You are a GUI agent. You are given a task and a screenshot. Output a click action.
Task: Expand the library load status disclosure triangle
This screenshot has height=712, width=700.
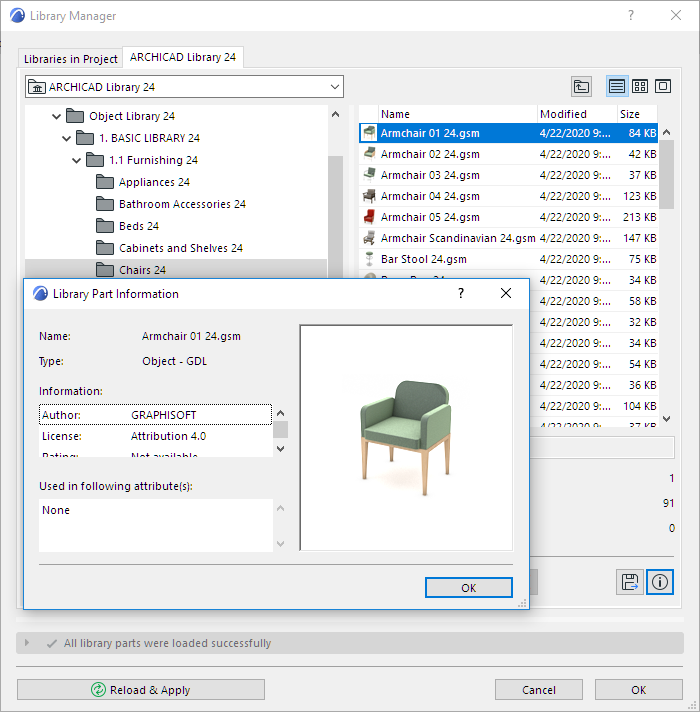coord(27,643)
